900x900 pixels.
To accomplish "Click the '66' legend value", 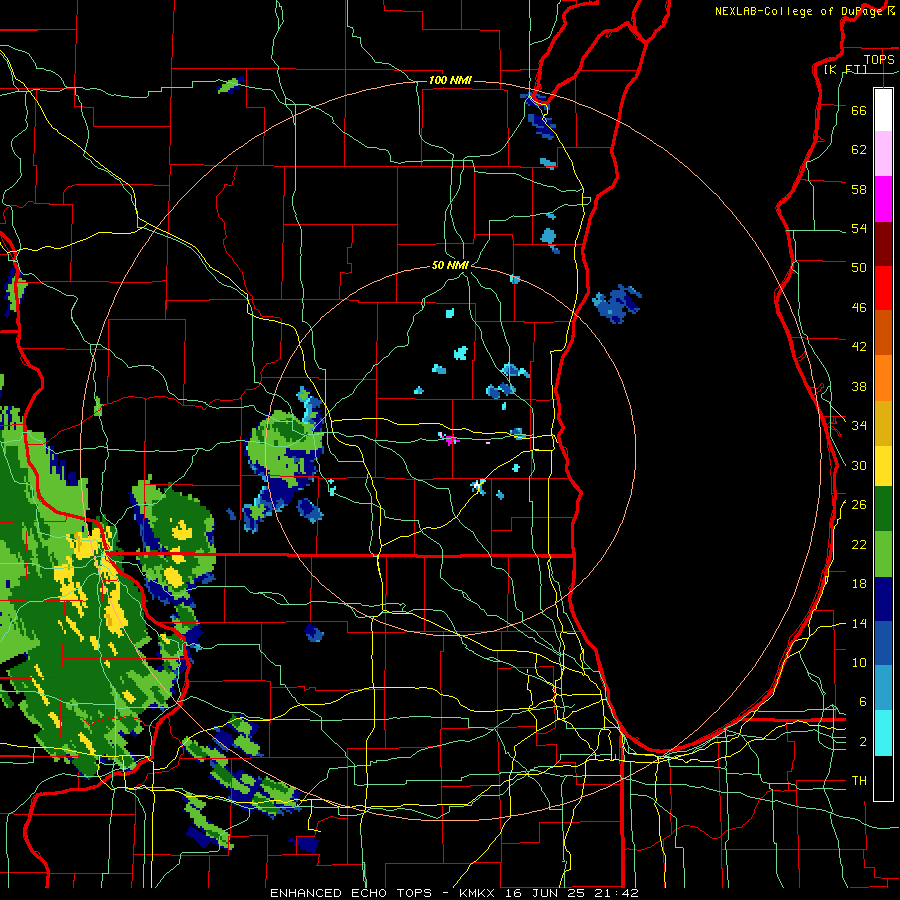I will pyautogui.click(x=859, y=110).
